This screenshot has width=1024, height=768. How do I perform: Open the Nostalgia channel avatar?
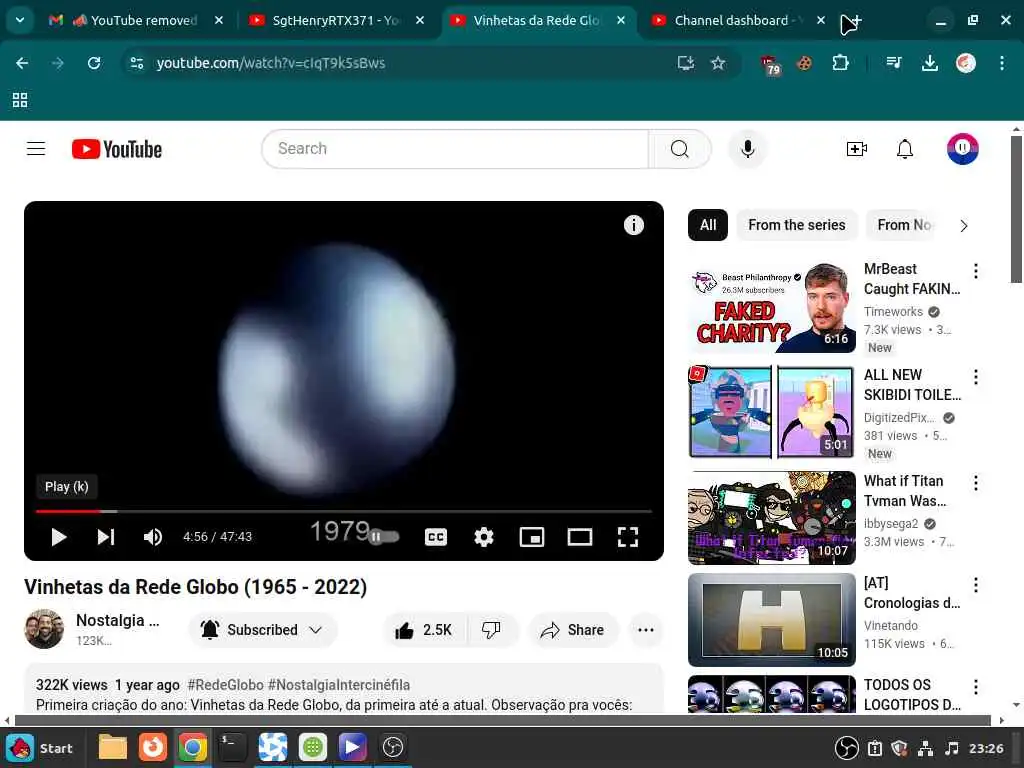point(44,629)
